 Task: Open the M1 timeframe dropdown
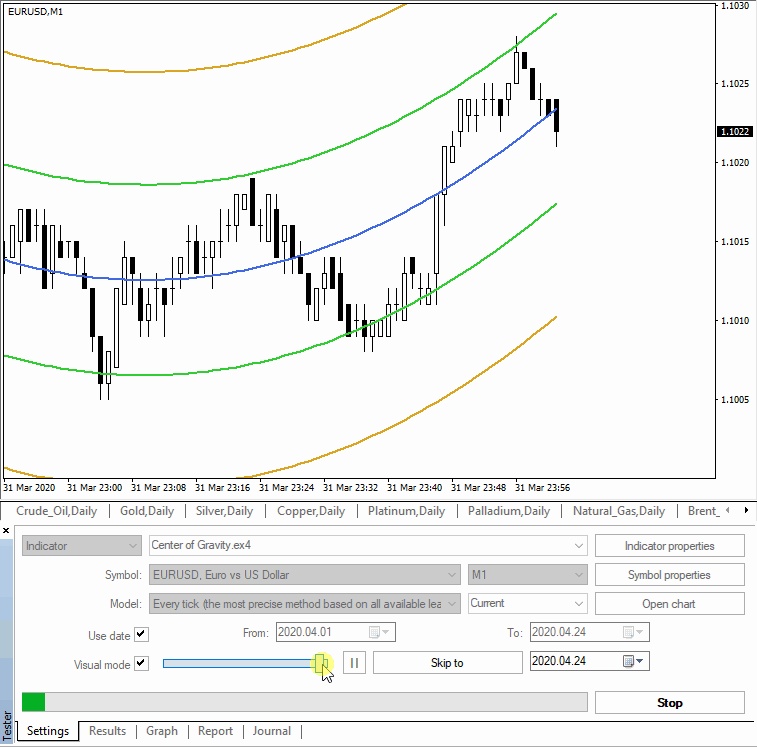click(x=577, y=575)
